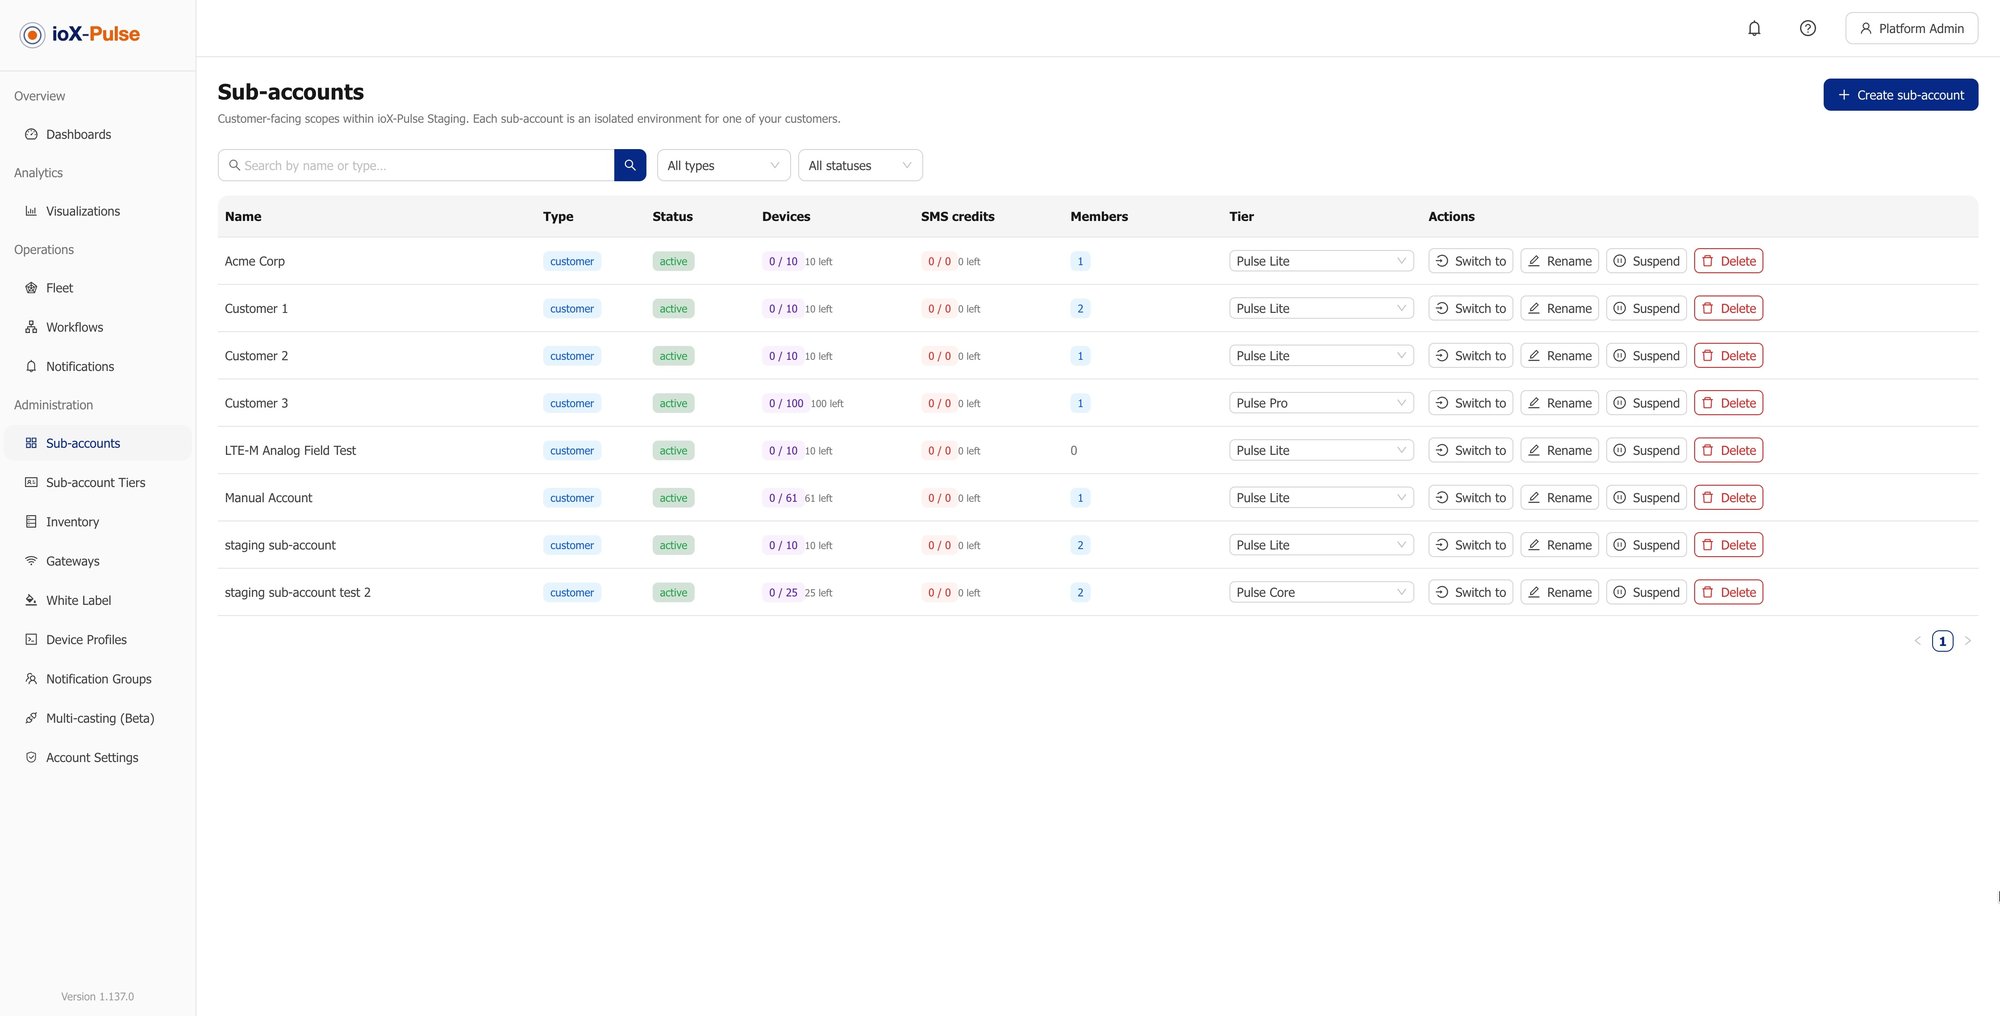Open tier dropdown for Manual Account
Viewport: 2000px width, 1016px height.
(x=1321, y=497)
